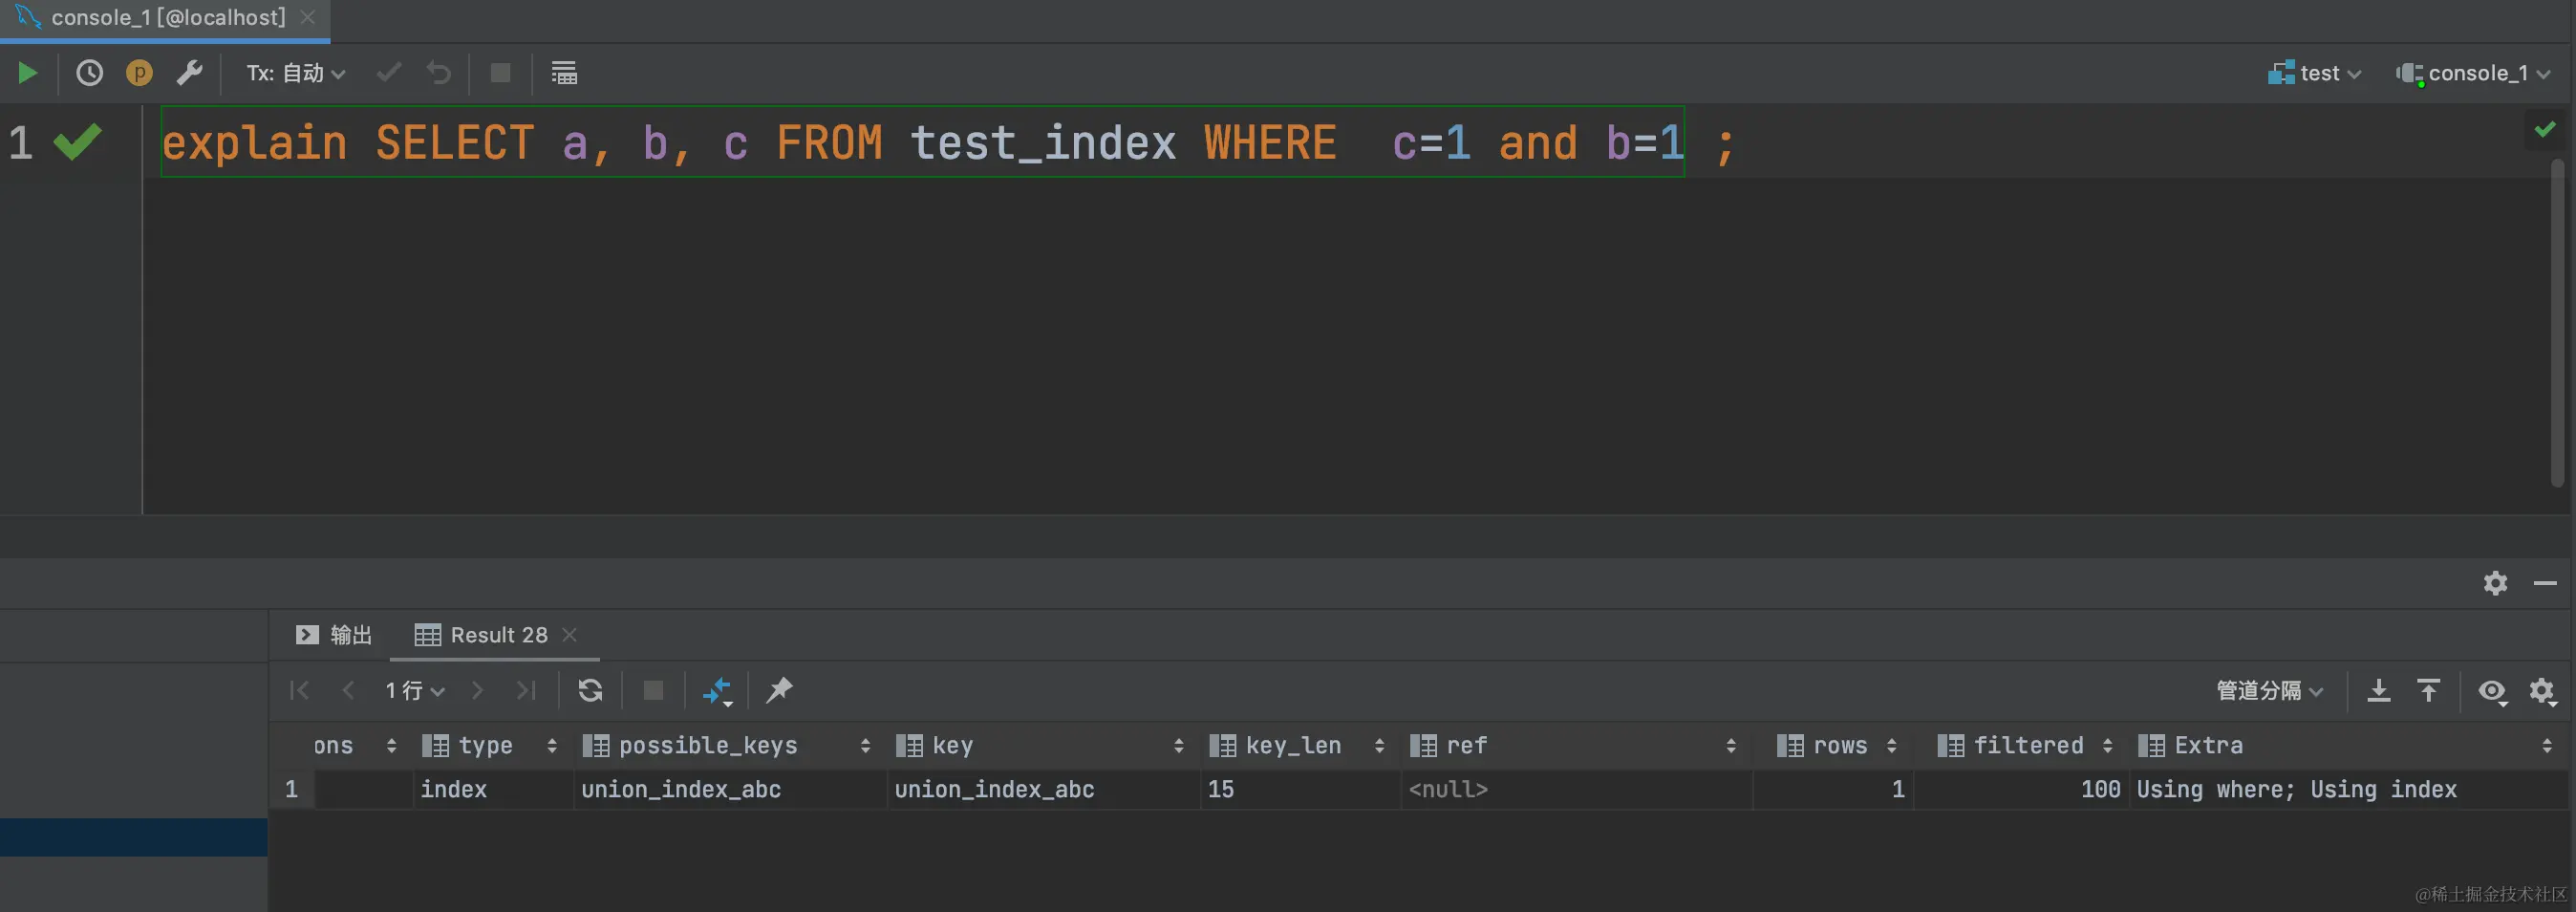This screenshot has width=2576, height=912.
Task: Go to next page of results
Action: pos(477,691)
